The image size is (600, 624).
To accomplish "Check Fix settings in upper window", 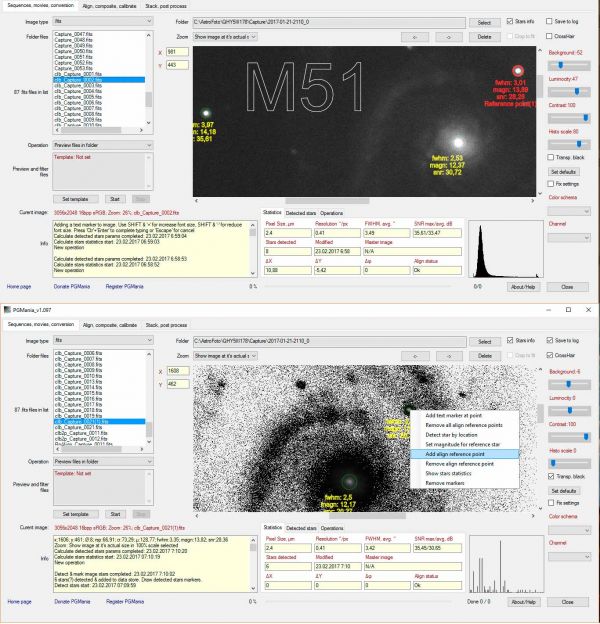I will click(x=551, y=184).
